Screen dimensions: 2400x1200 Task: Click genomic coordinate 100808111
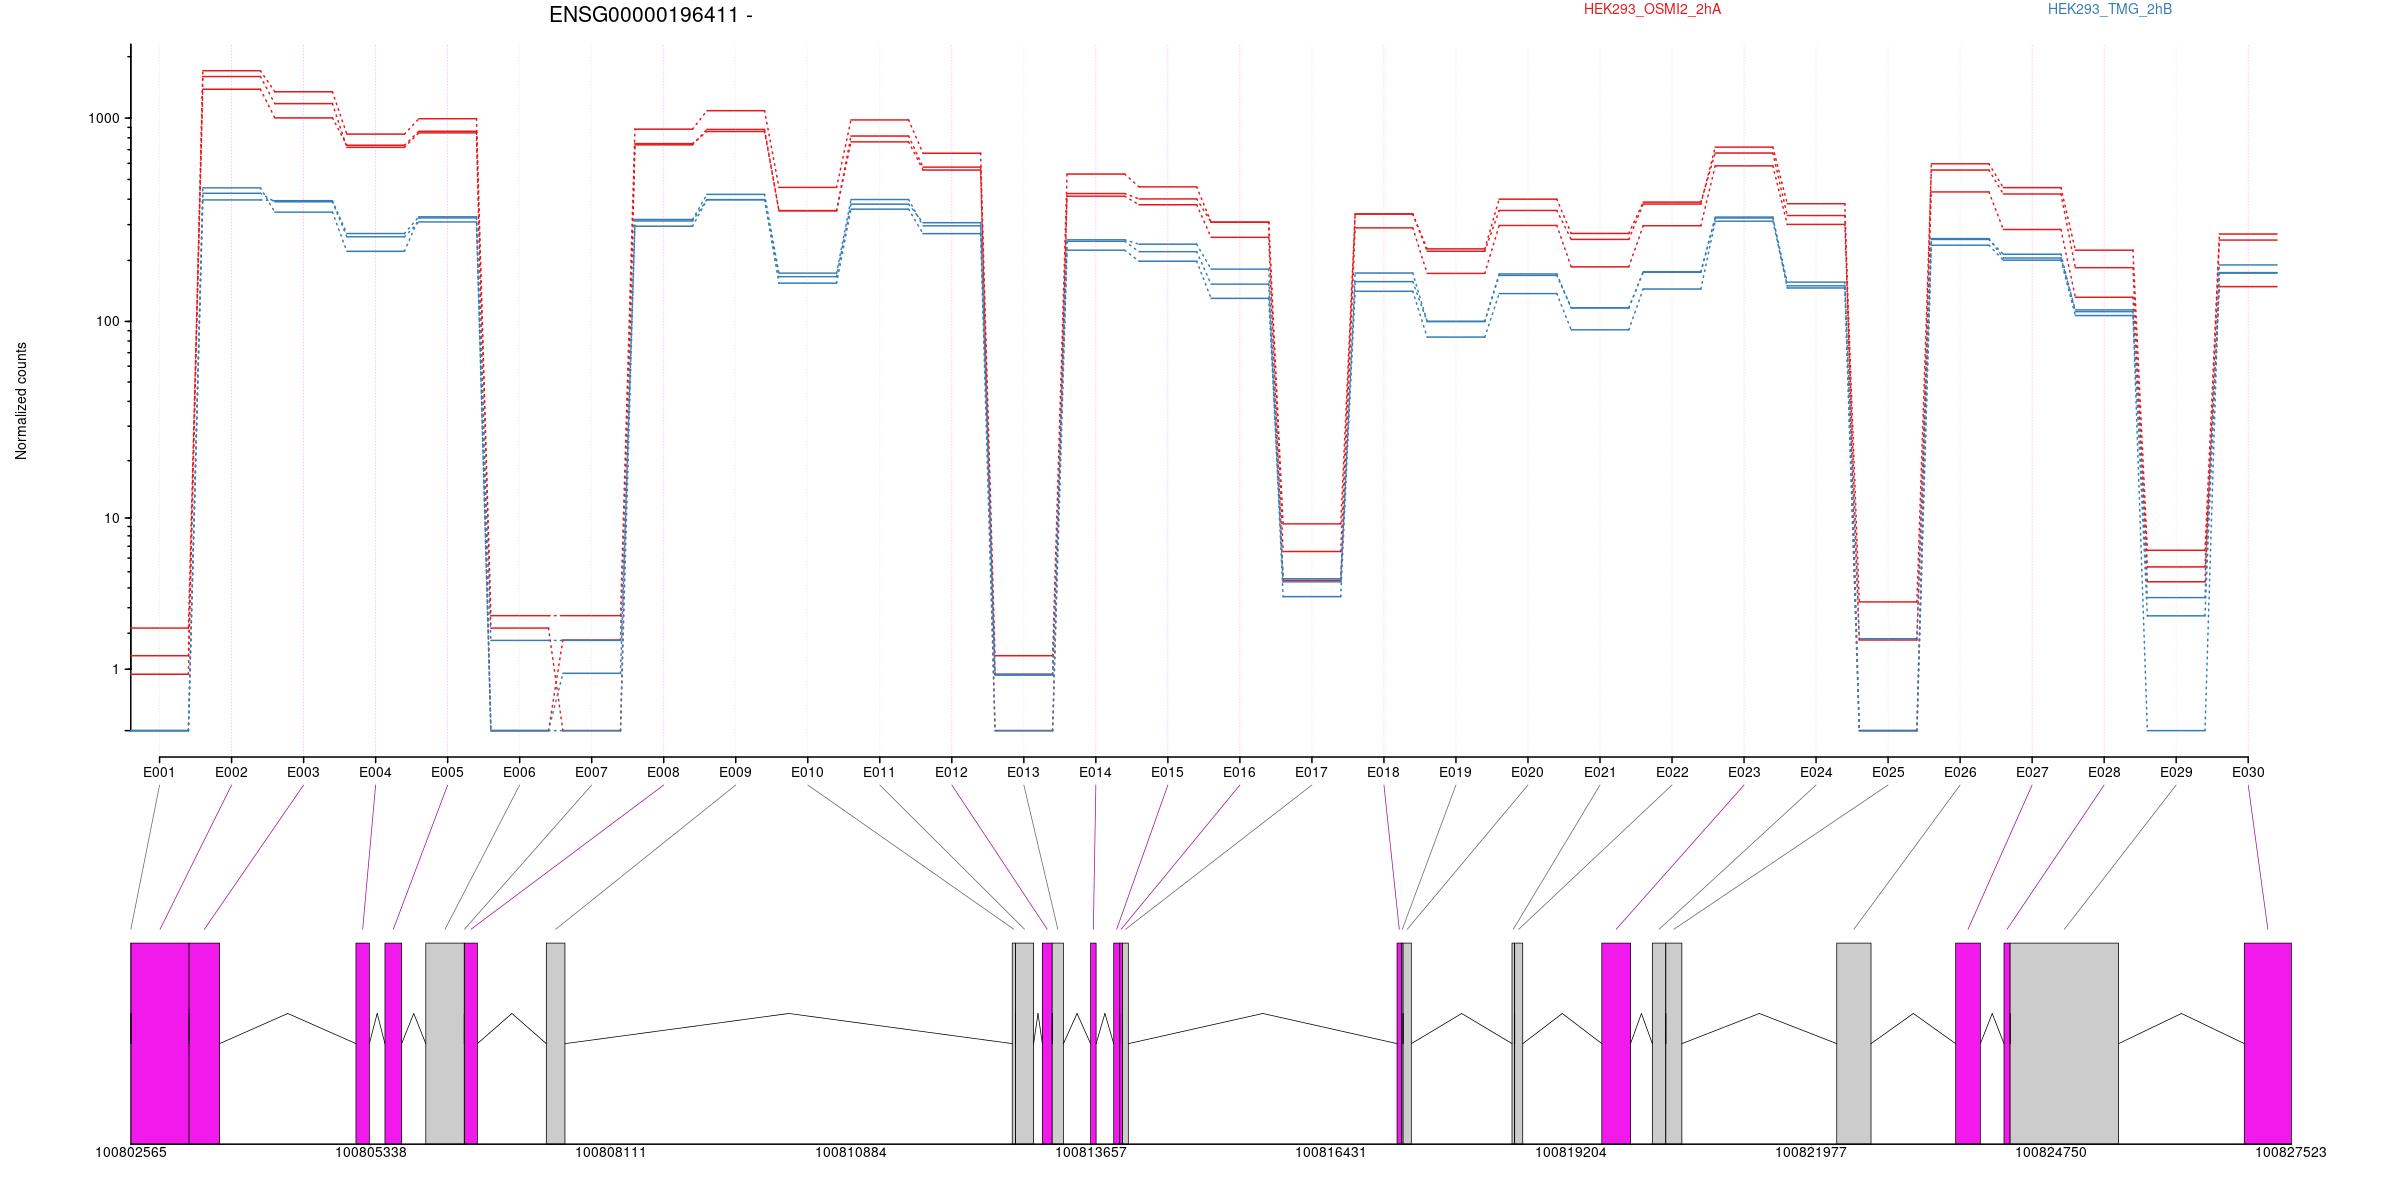[611, 1152]
